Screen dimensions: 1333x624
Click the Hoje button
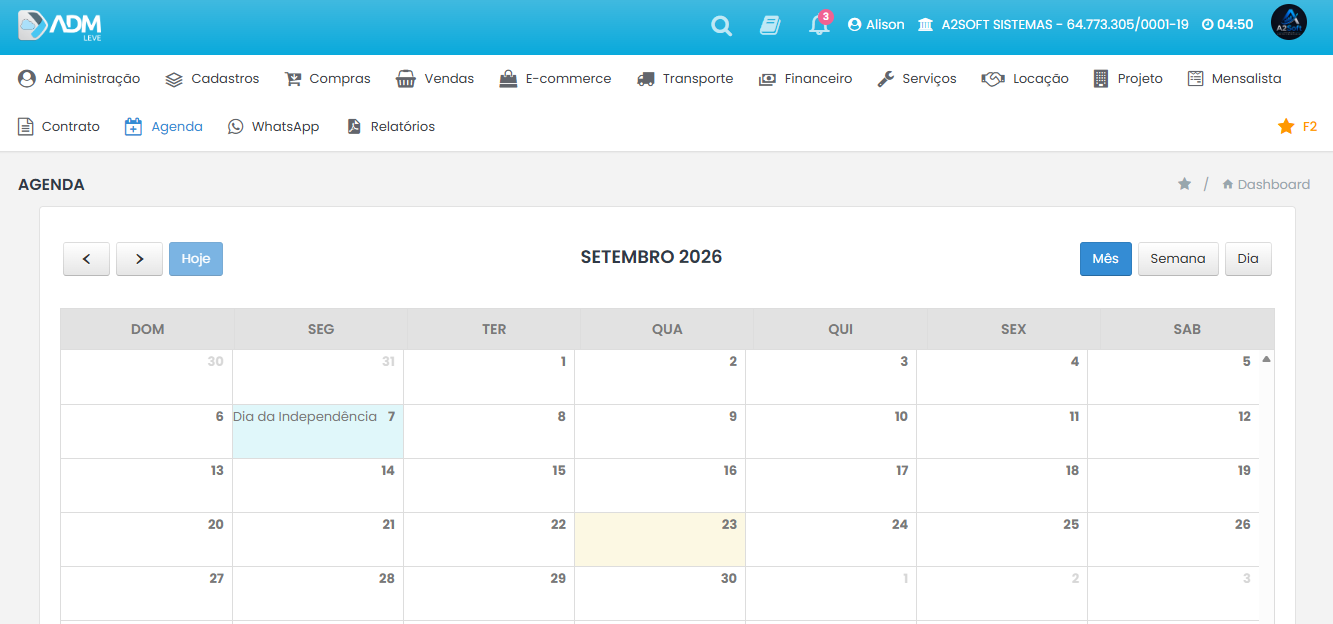pyautogui.click(x=196, y=259)
